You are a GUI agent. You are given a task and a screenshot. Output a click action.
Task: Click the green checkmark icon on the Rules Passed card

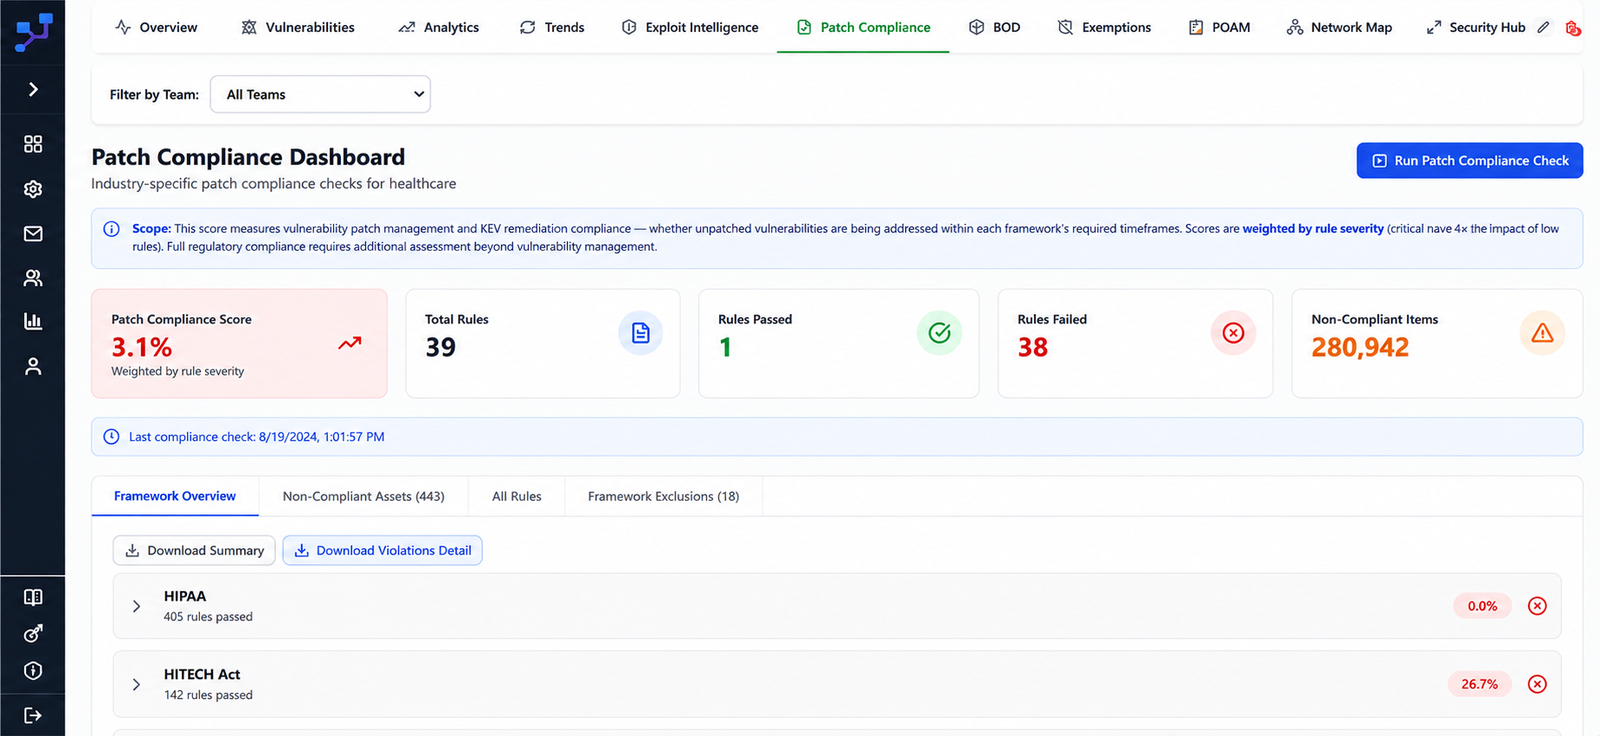[939, 333]
